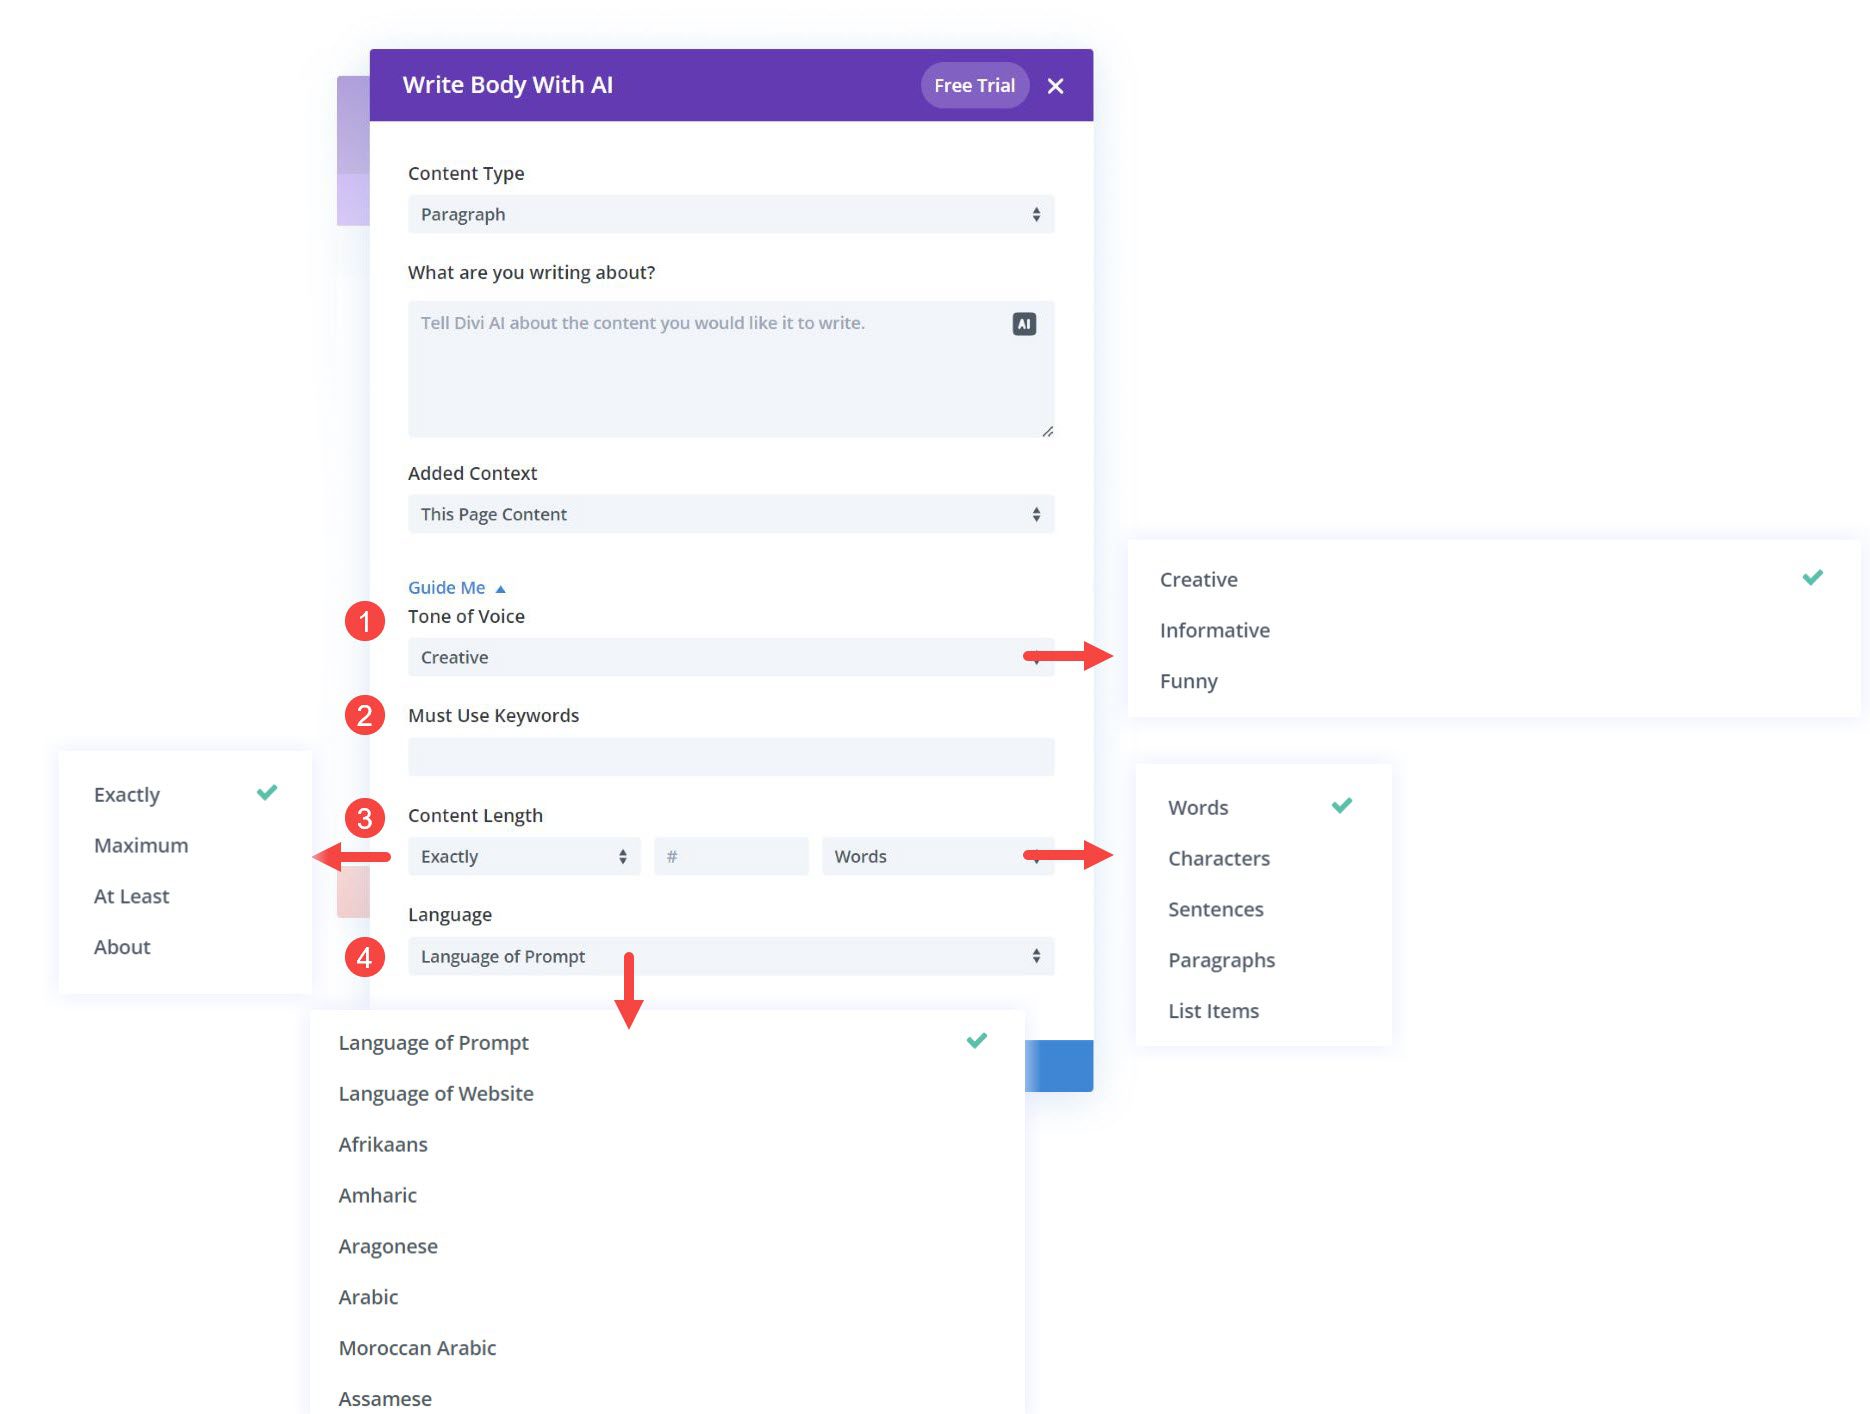This screenshot has width=1870, height=1414.
Task: Click the content length number field
Action: click(x=730, y=857)
